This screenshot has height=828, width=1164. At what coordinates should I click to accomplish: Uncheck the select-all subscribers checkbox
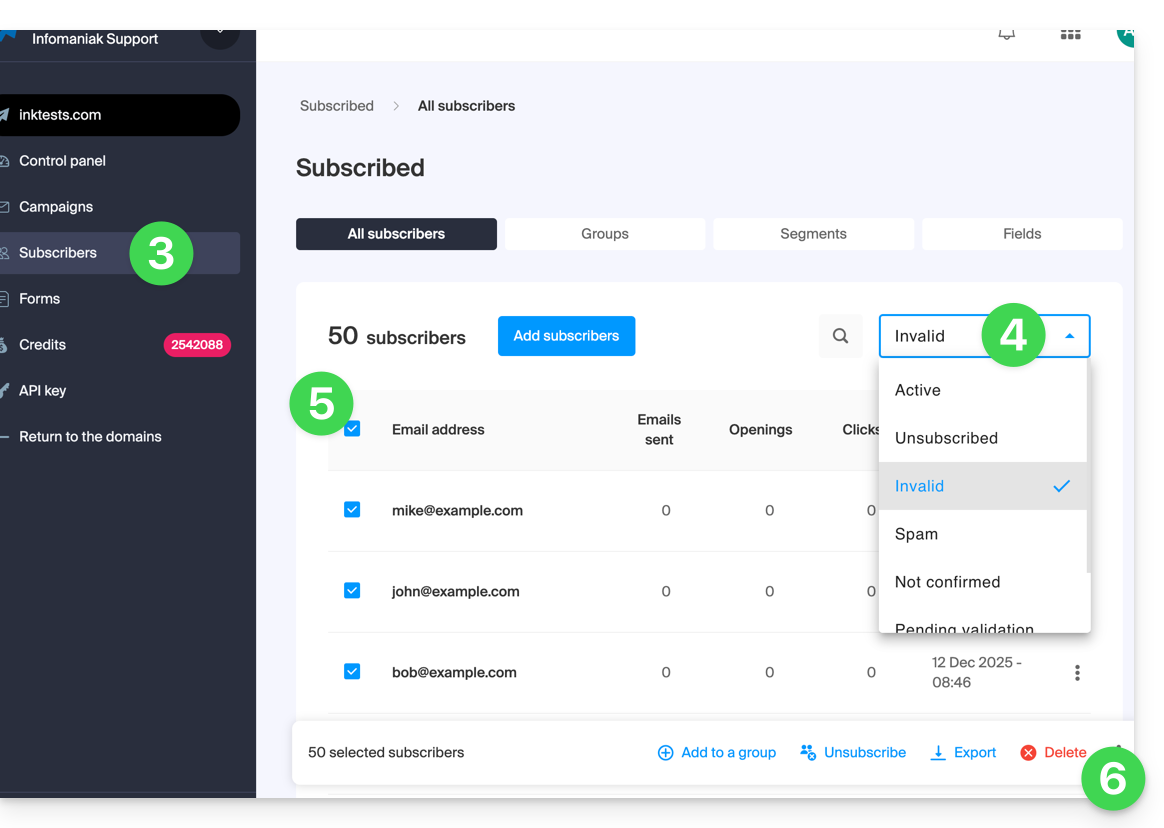tap(352, 429)
